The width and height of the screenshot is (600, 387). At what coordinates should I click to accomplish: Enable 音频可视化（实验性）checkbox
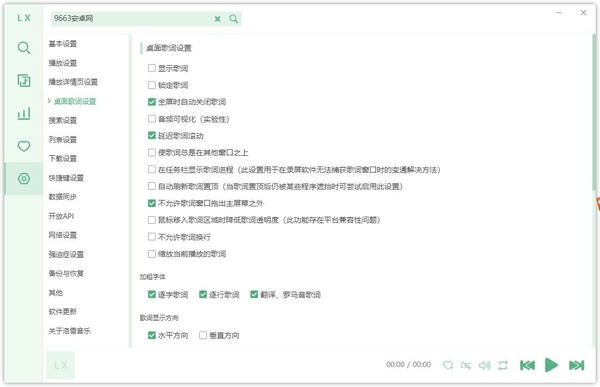click(x=152, y=119)
